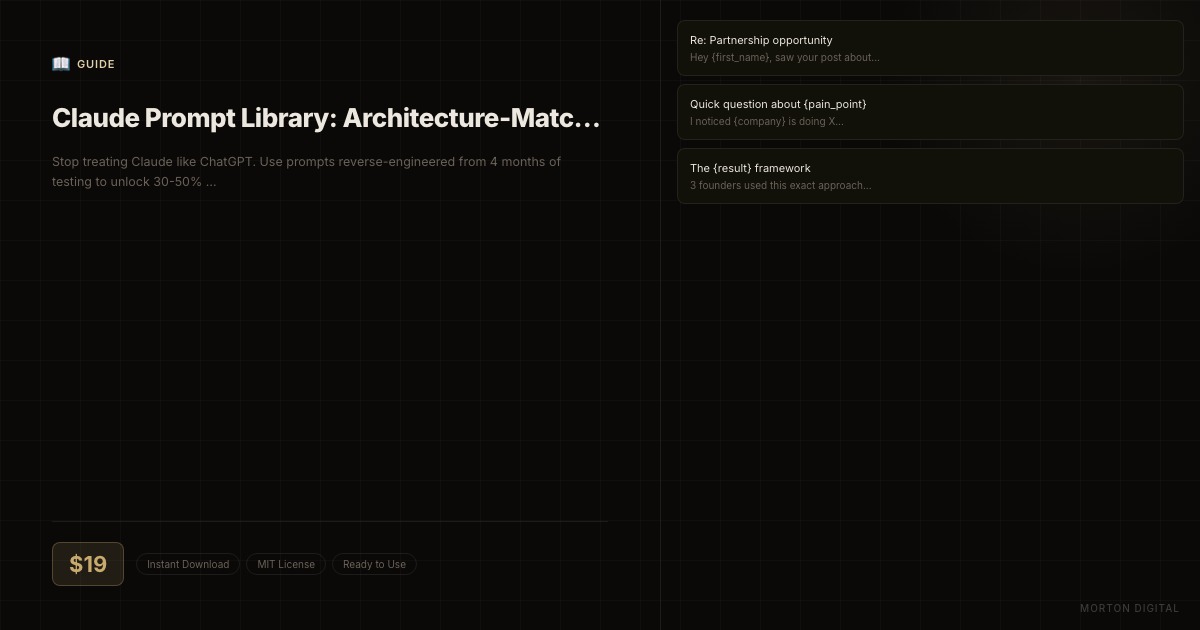
Task: Click '3 founders used this exact approach' text
Action: pos(781,186)
